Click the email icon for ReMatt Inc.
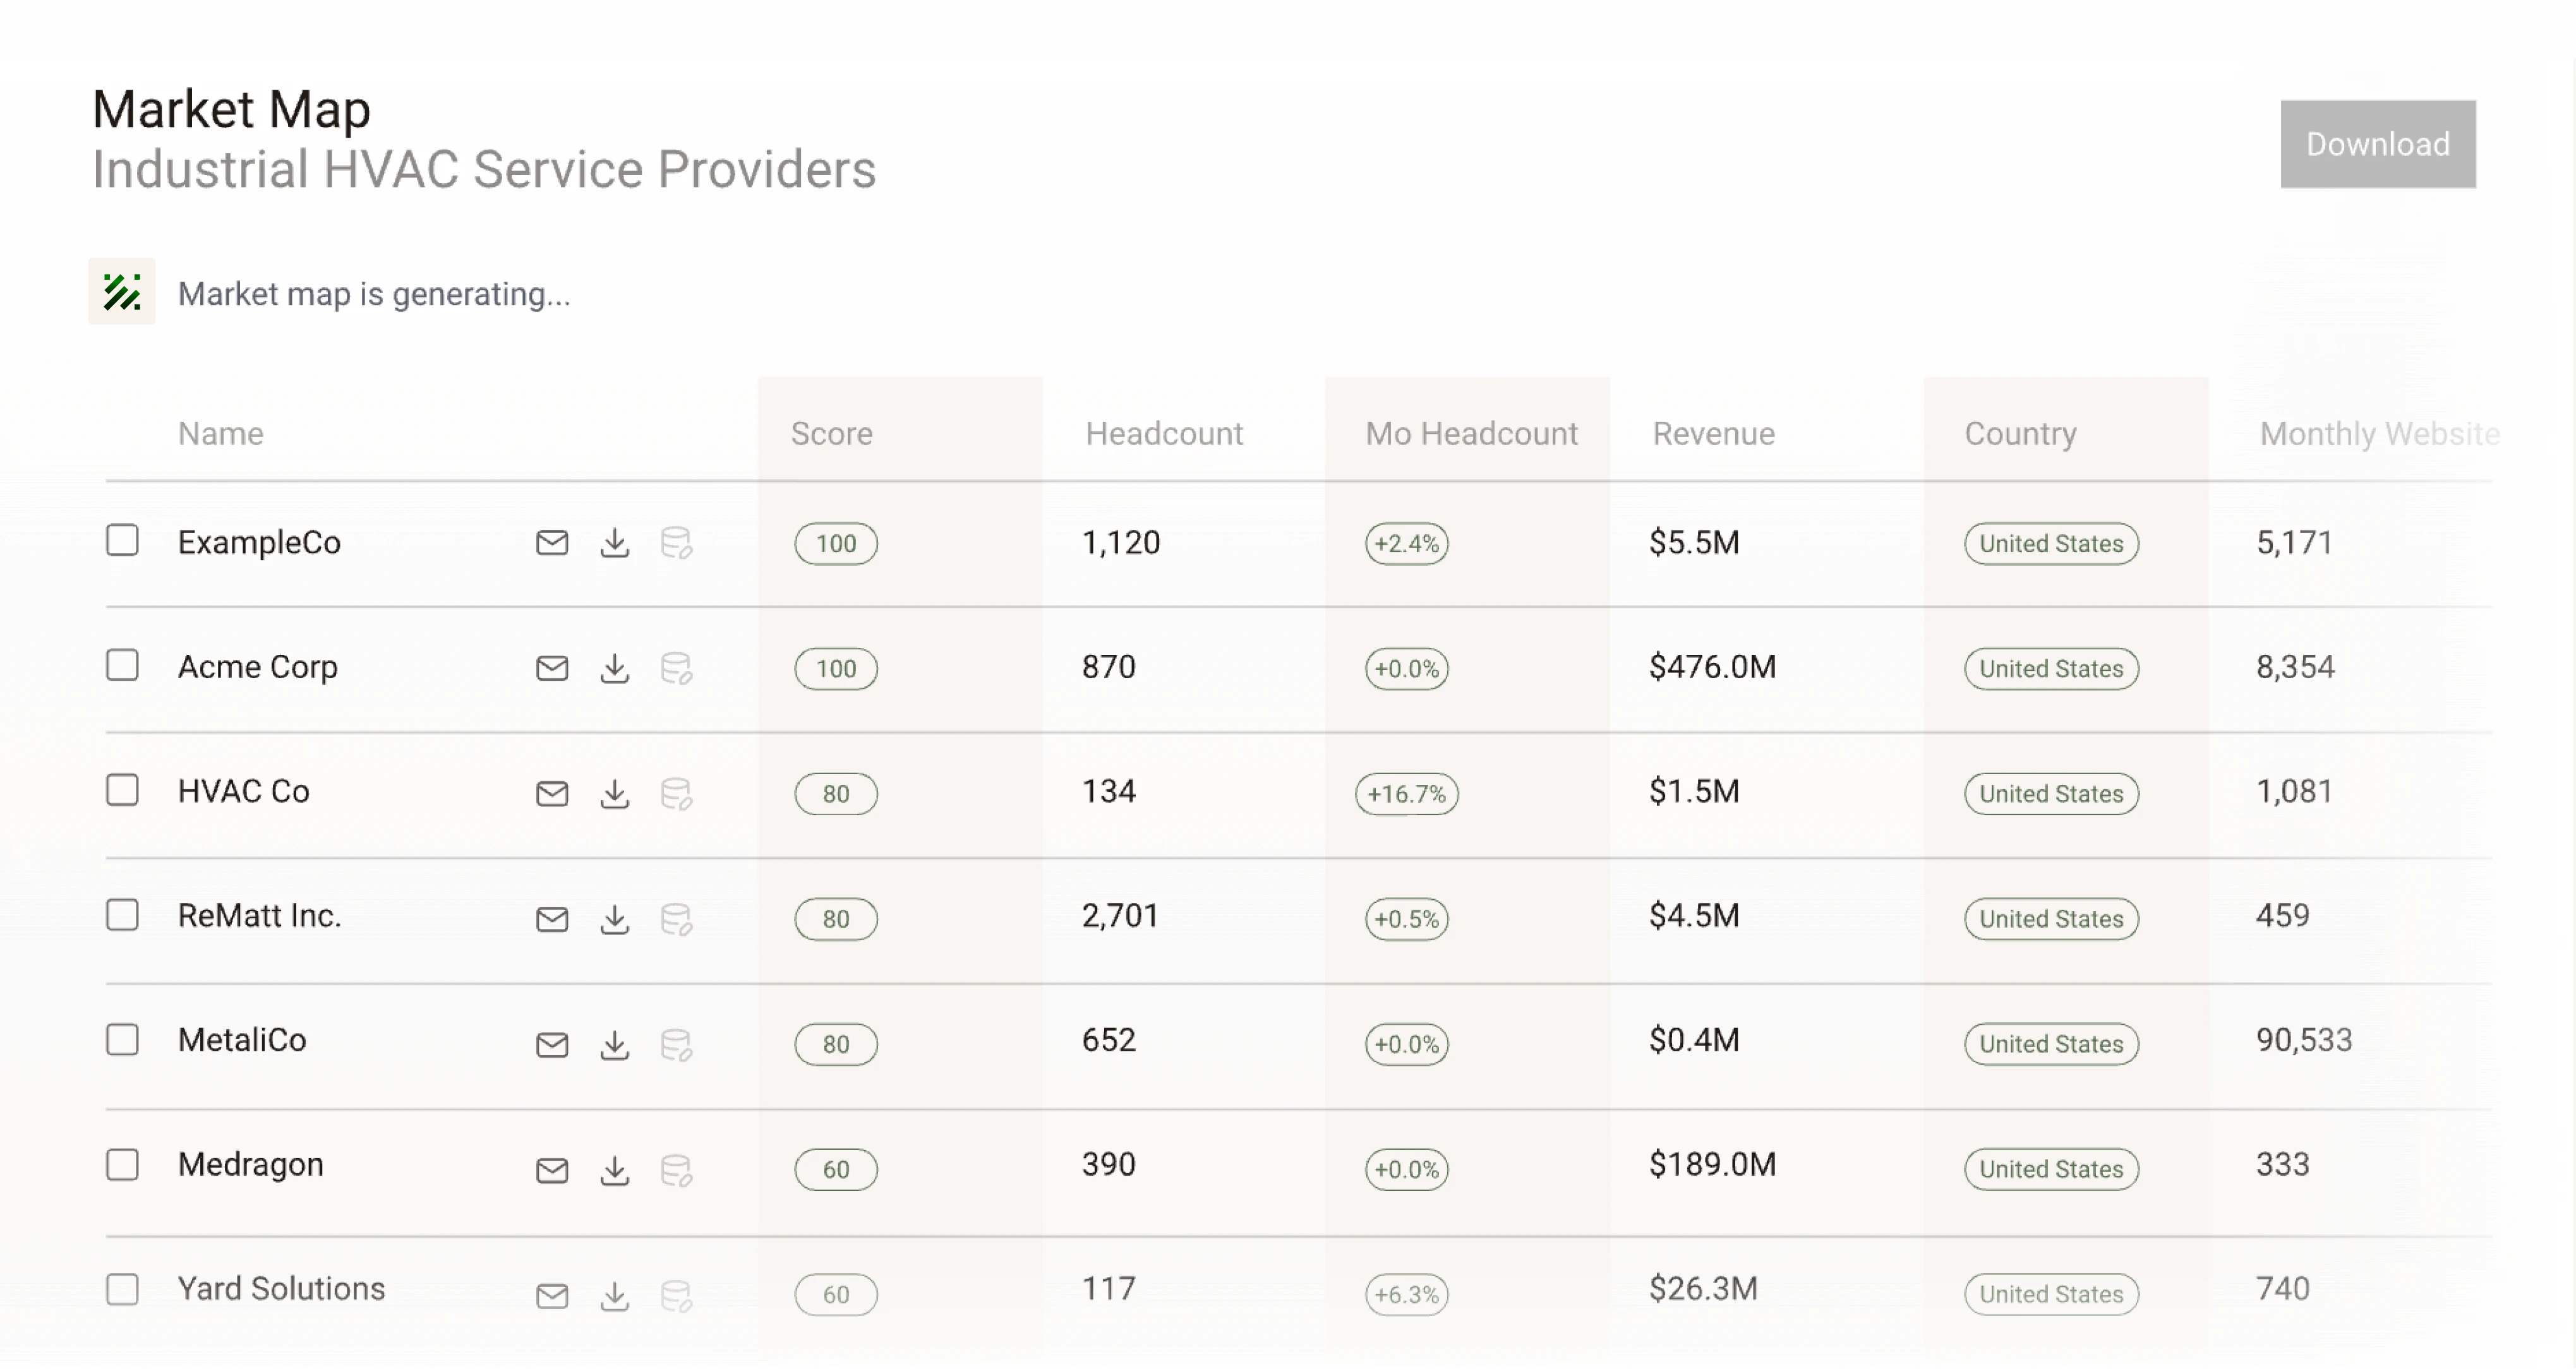This screenshot has height=1369, width=2576. pyautogui.click(x=552, y=919)
